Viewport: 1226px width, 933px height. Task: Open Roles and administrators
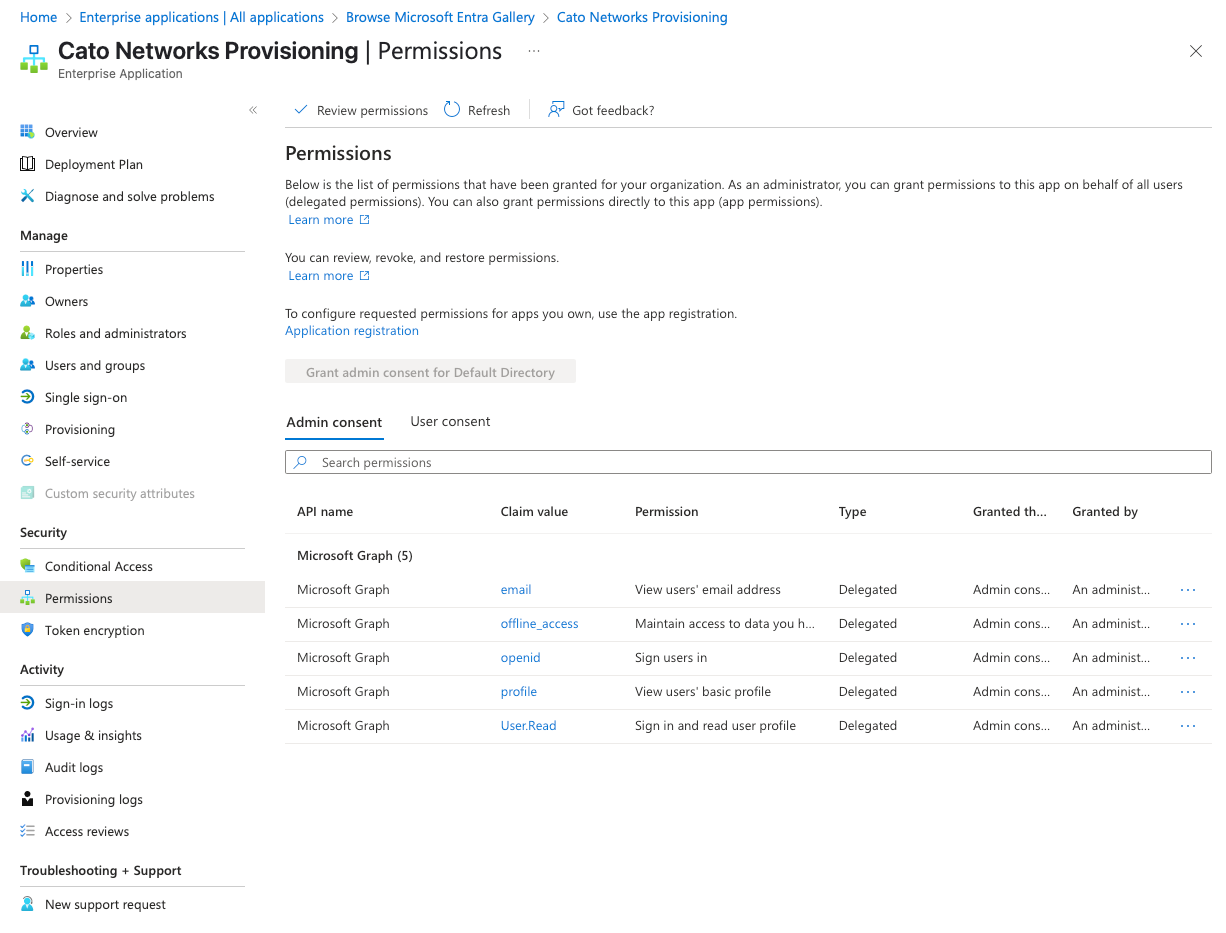[115, 333]
